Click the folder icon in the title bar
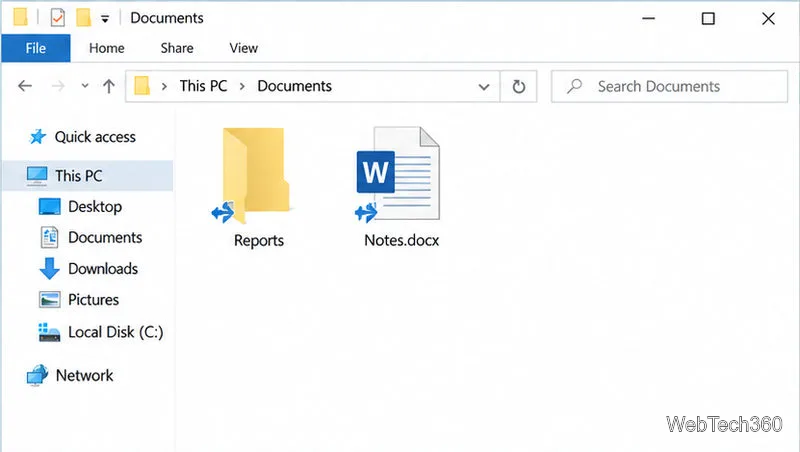 pyautogui.click(x=20, y=17)
